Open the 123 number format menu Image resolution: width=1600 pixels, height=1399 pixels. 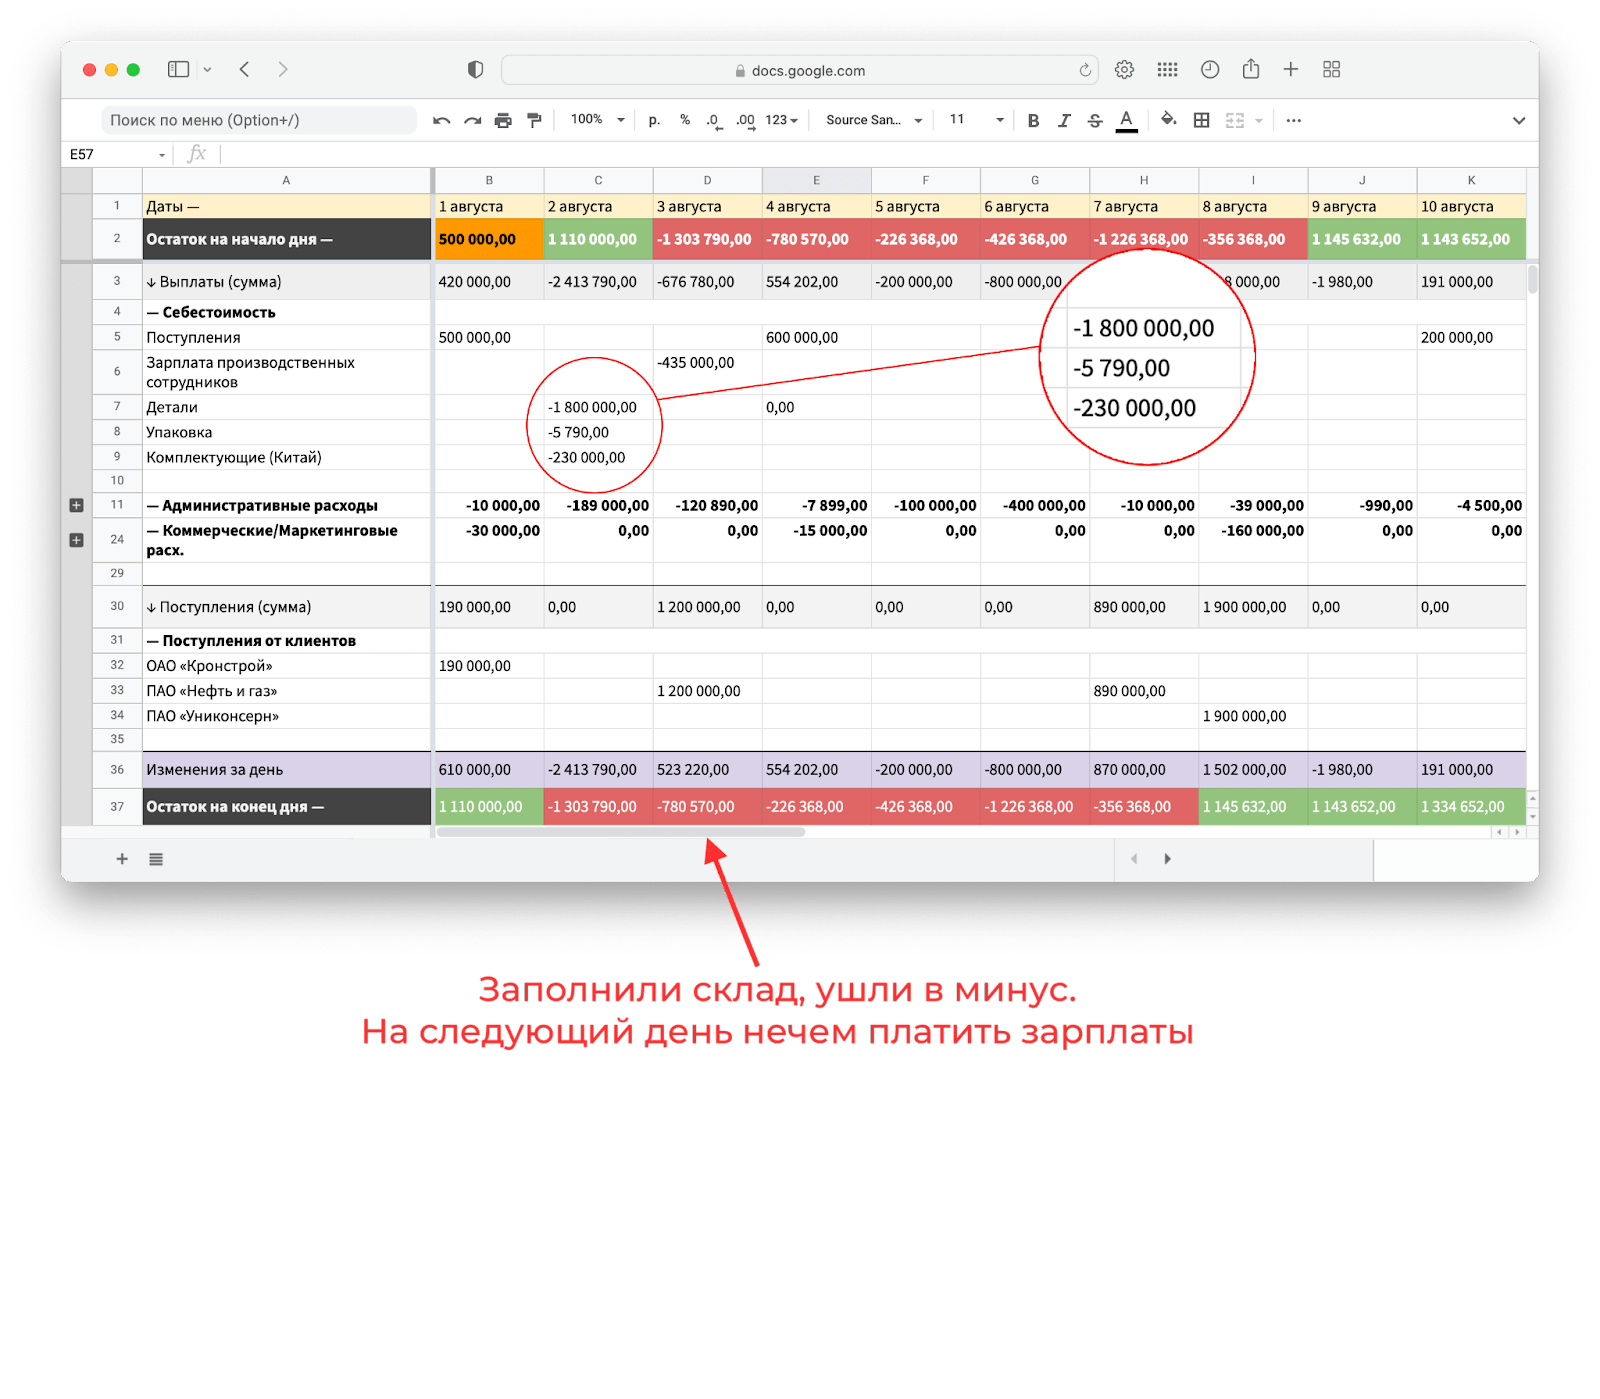[x=781, y=120]
